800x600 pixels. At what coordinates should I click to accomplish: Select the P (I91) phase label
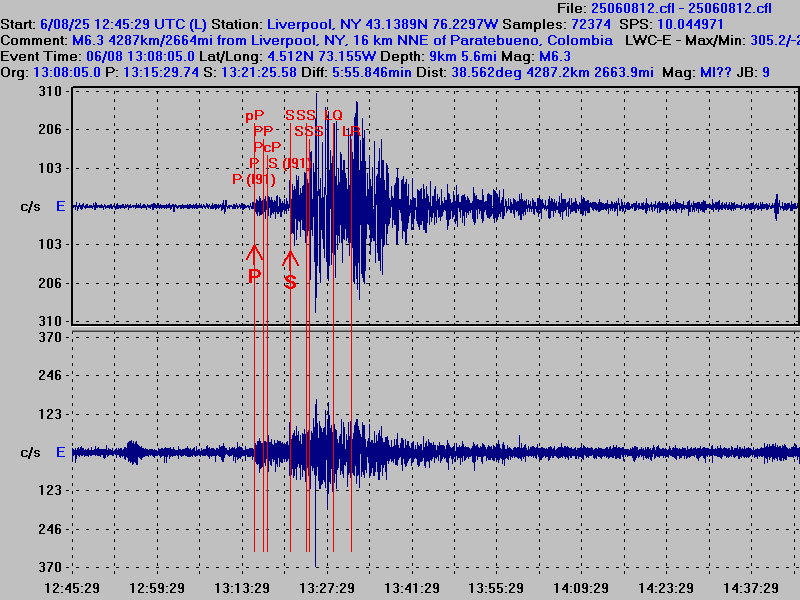coord(254,179)
